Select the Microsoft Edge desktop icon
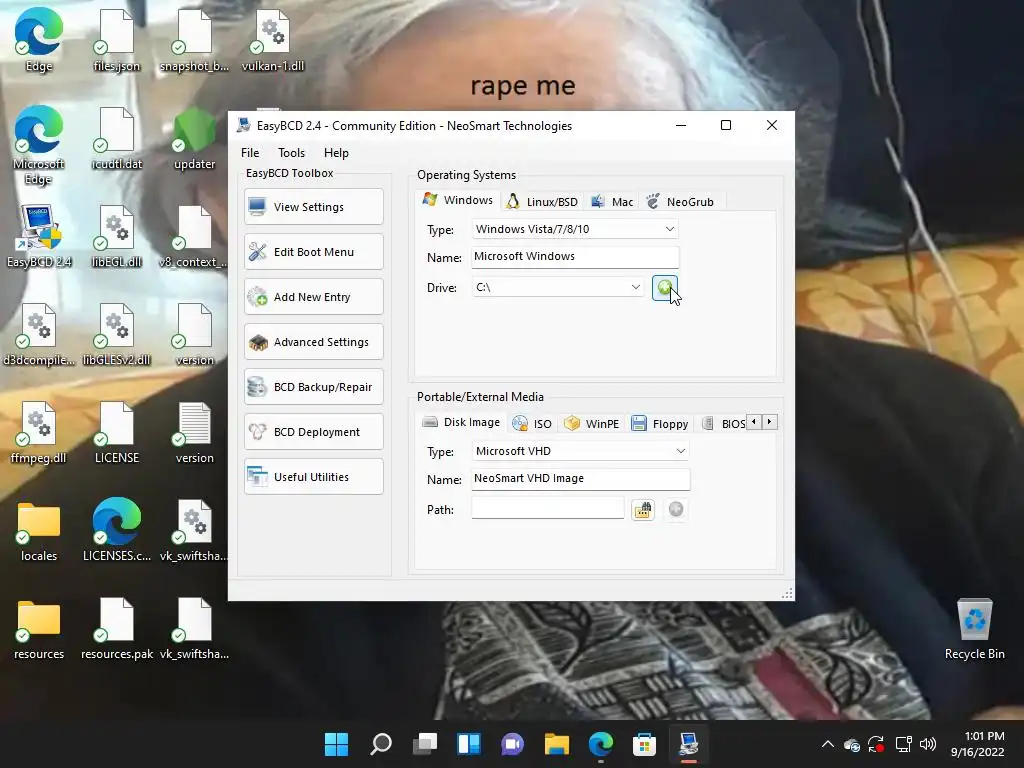The image size is (1024, 768). [39, 145]
